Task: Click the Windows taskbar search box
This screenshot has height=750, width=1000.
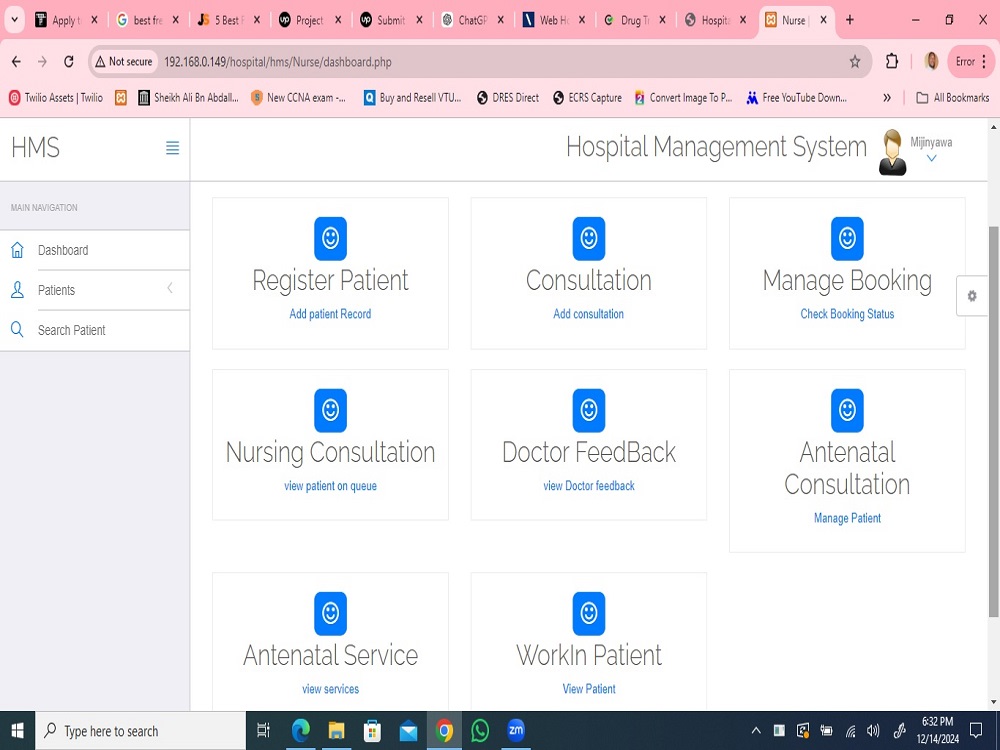Action: [140, 731]
